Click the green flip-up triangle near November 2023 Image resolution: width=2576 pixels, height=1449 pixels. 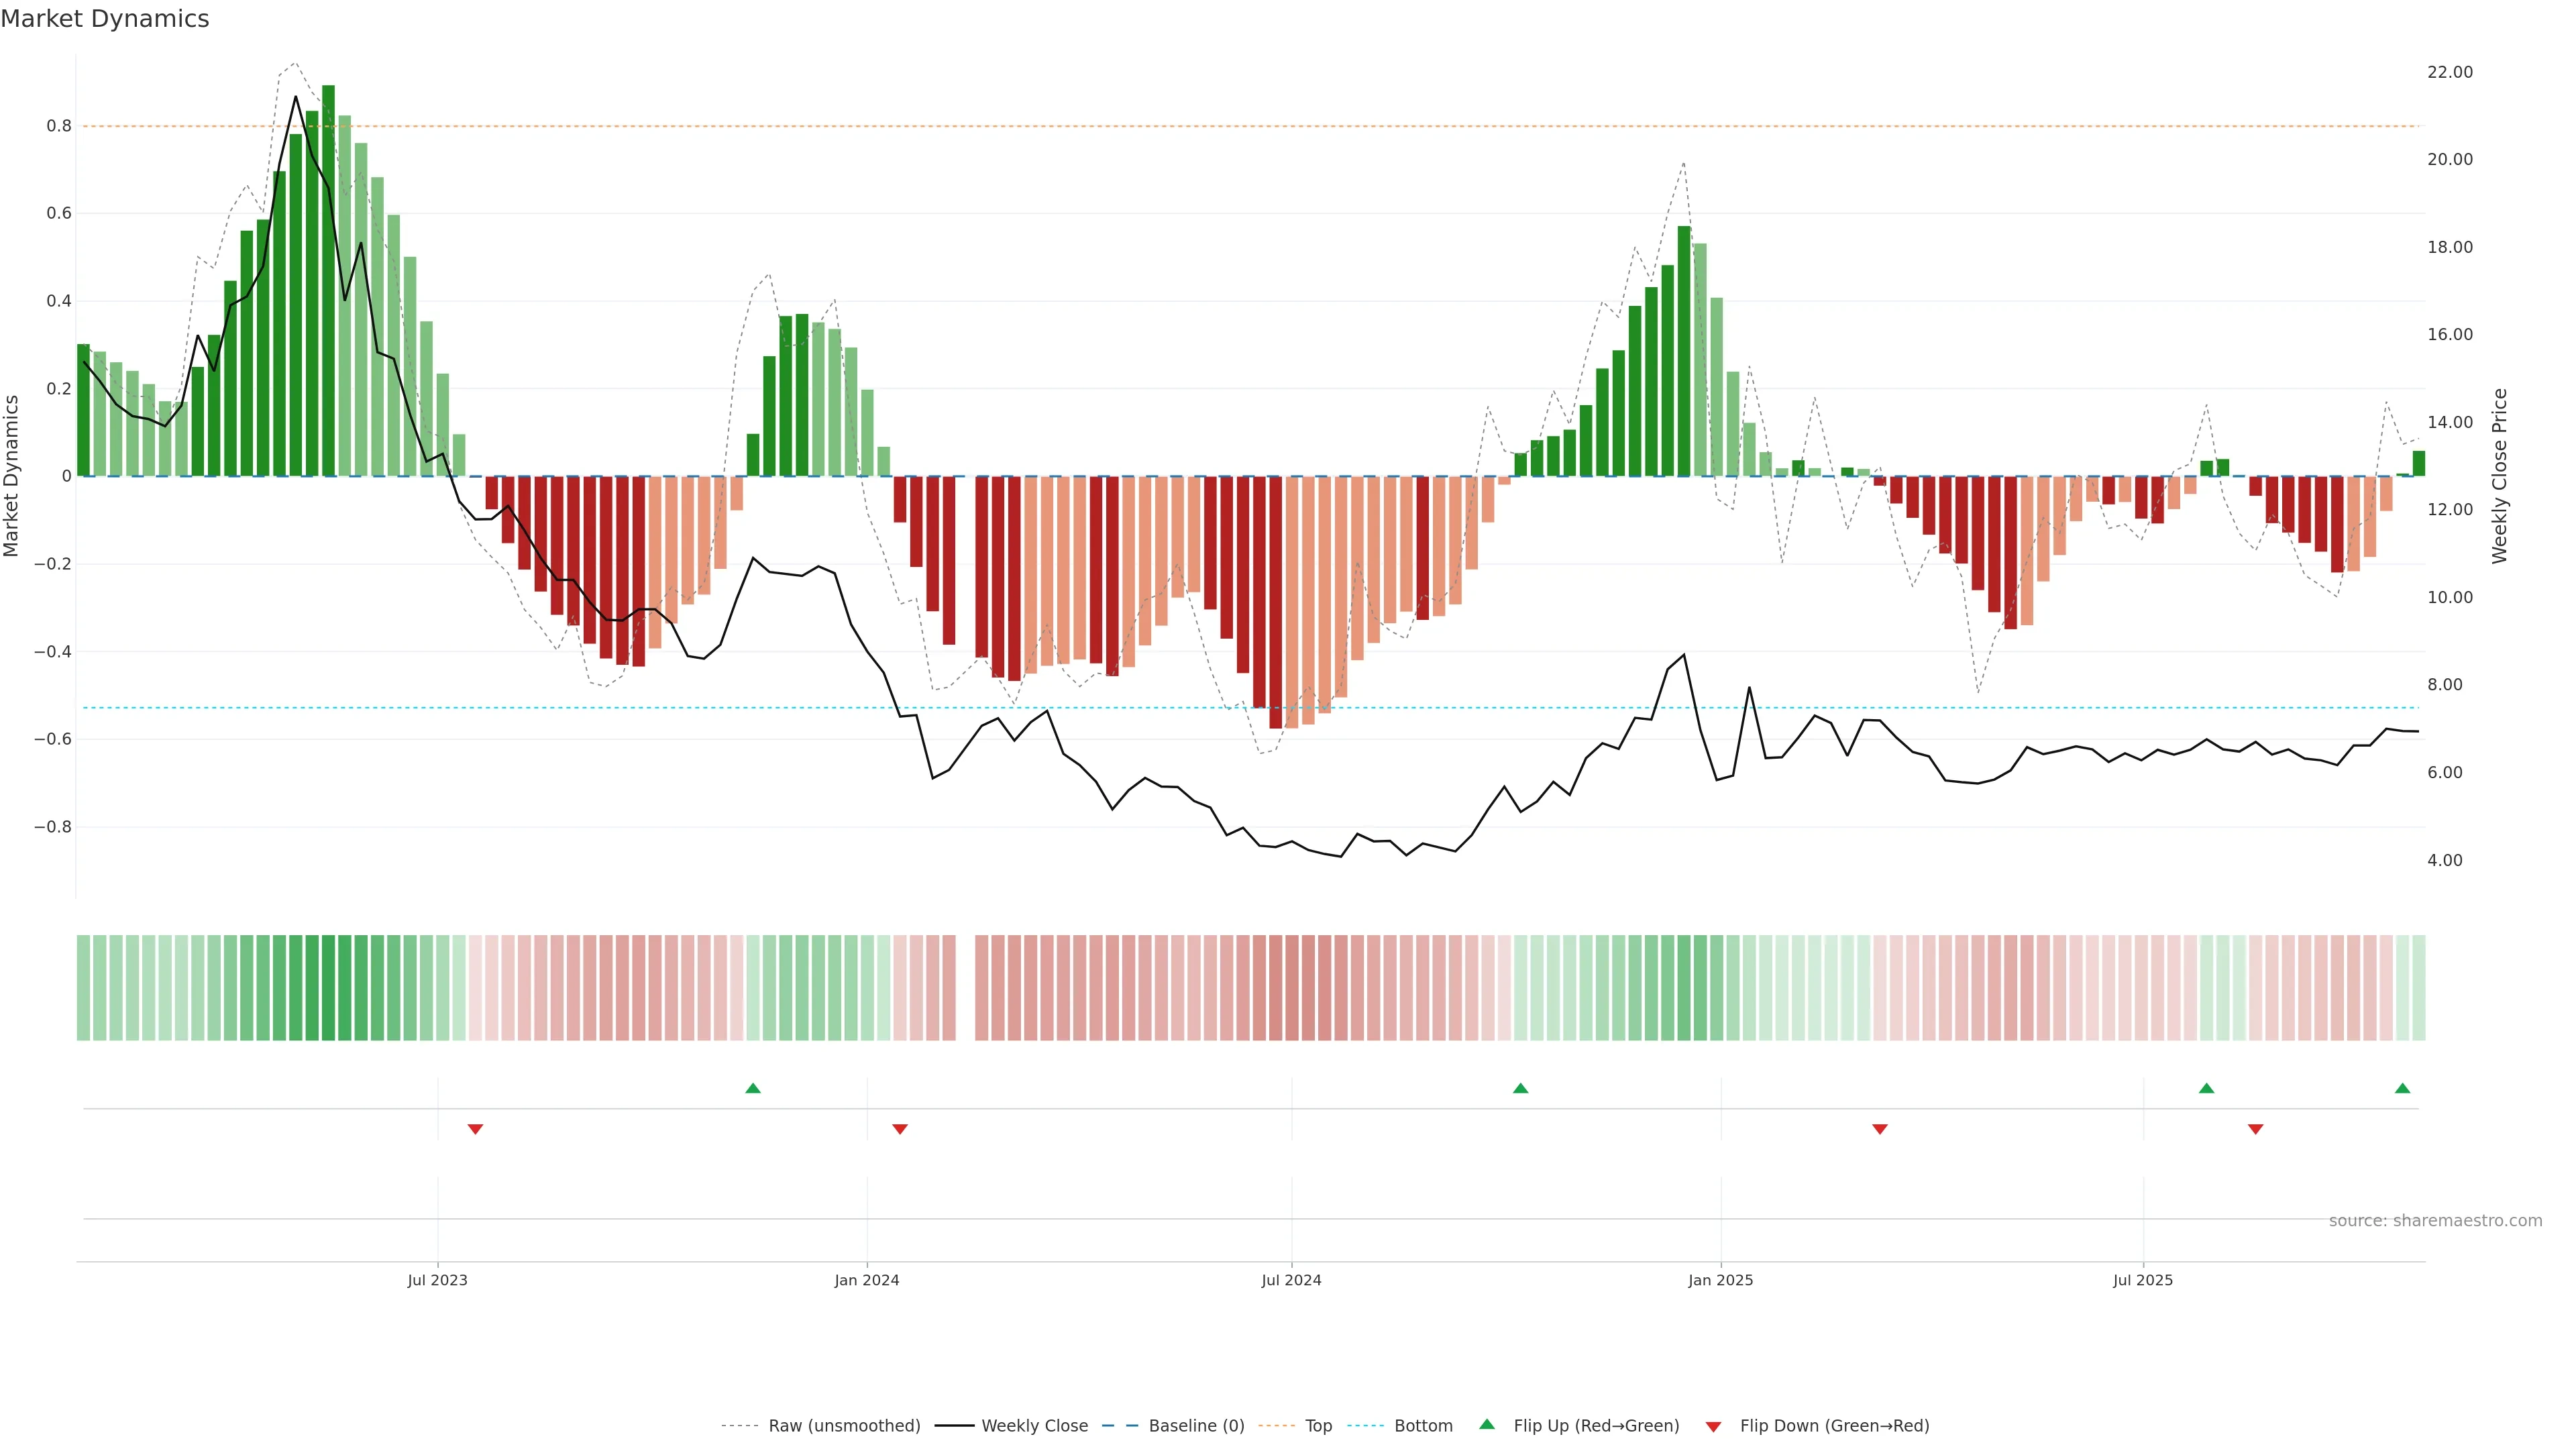click(753, 1088)
